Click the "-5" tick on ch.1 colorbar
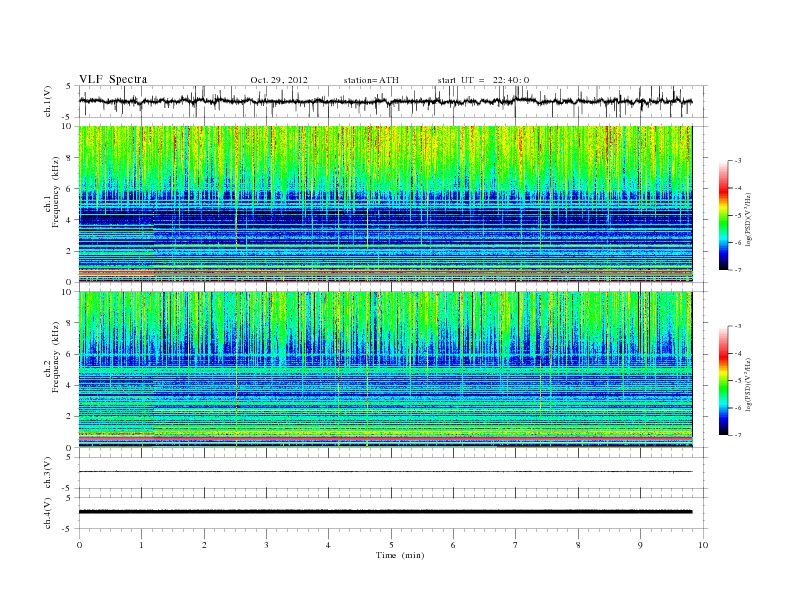 (738, 216)
